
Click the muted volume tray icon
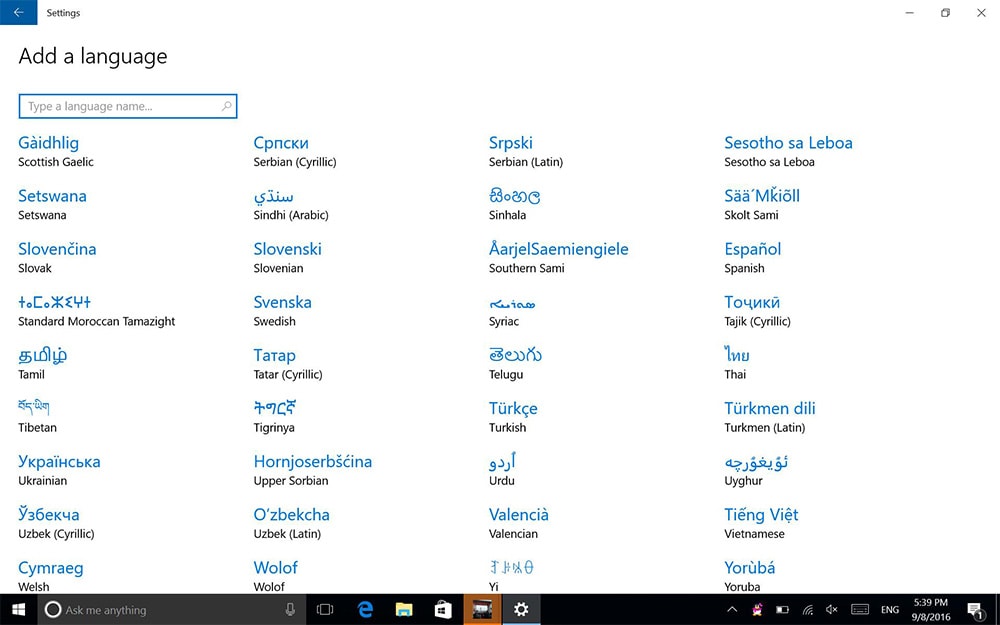click(832, 609)
